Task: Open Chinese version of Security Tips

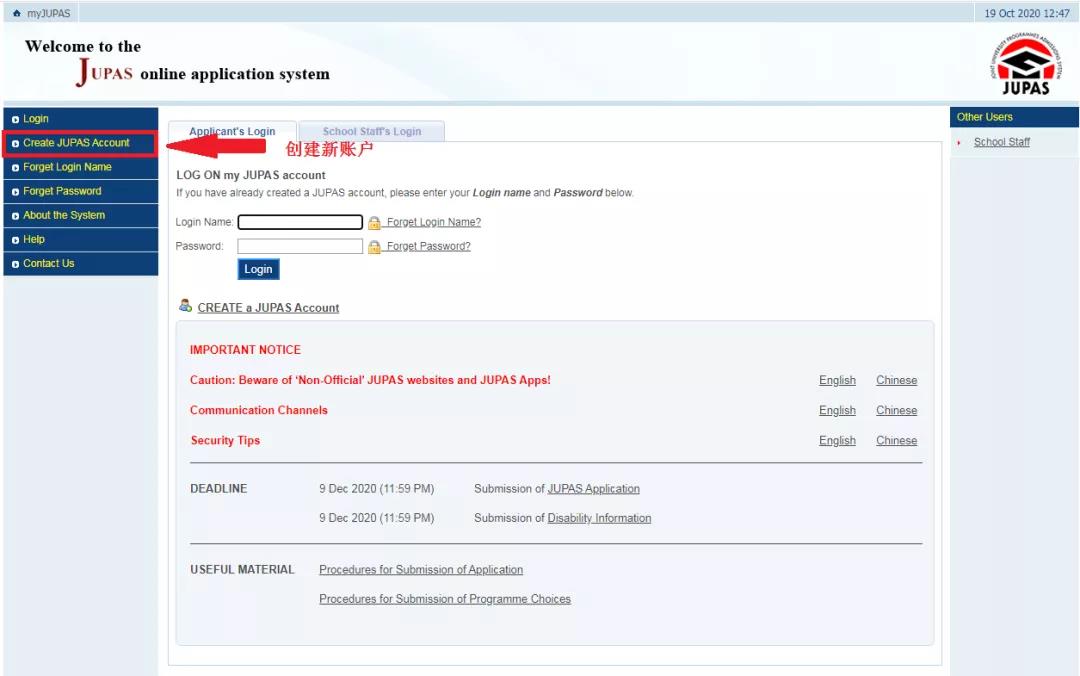Action: 896,440
